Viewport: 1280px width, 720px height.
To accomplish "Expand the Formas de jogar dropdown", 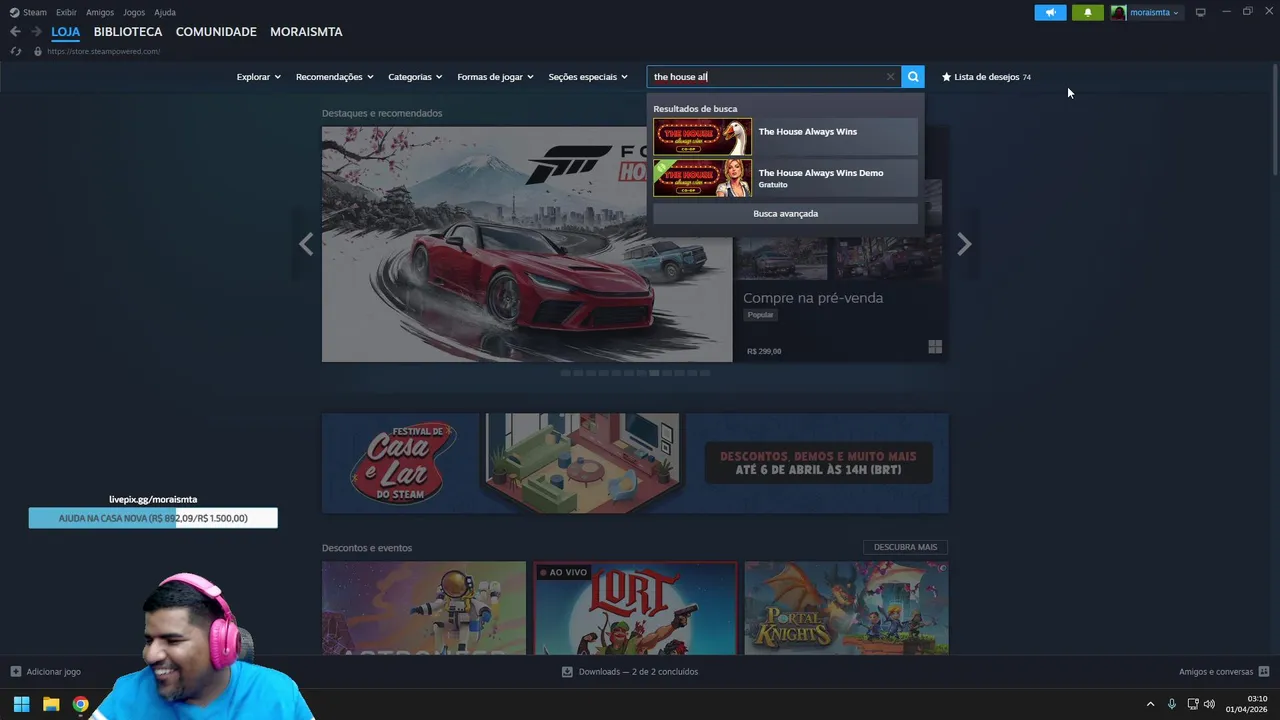I will pyautogui.click(x=495, y=77).
